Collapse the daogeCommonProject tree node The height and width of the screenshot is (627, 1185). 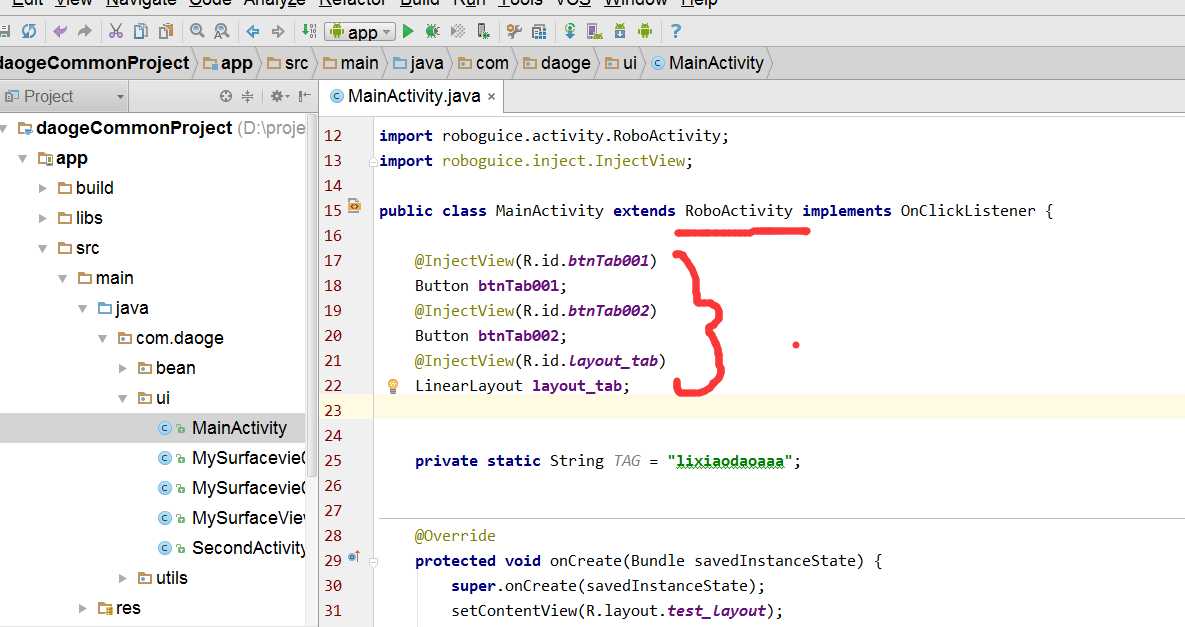coord(4,128)
